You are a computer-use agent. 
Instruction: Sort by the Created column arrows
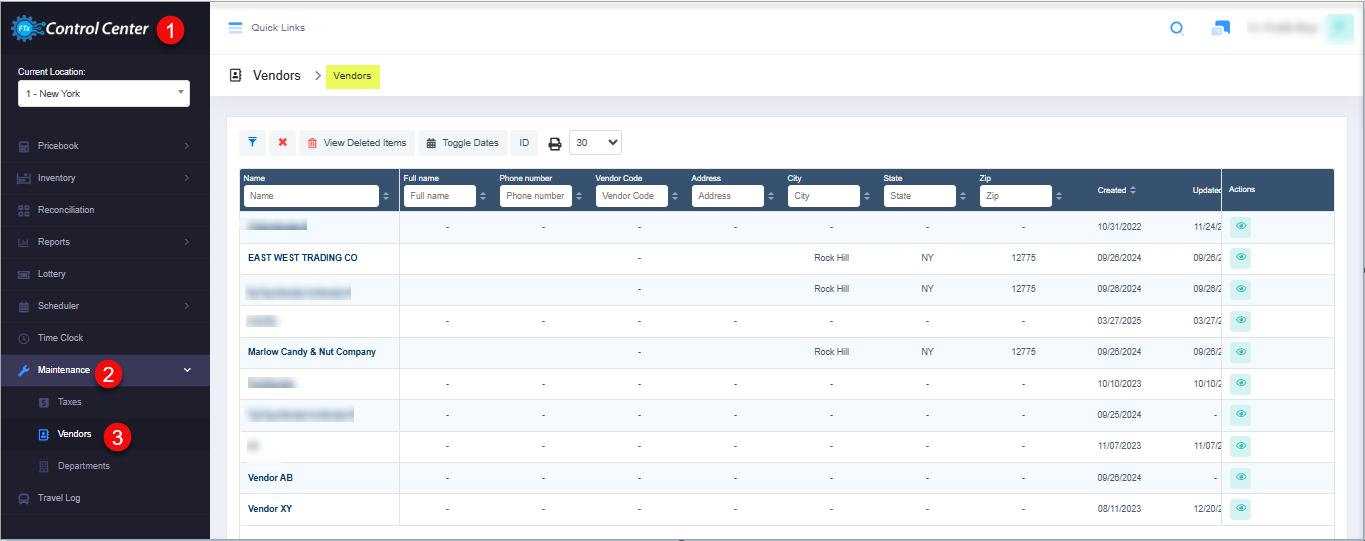click(1132, 190)
